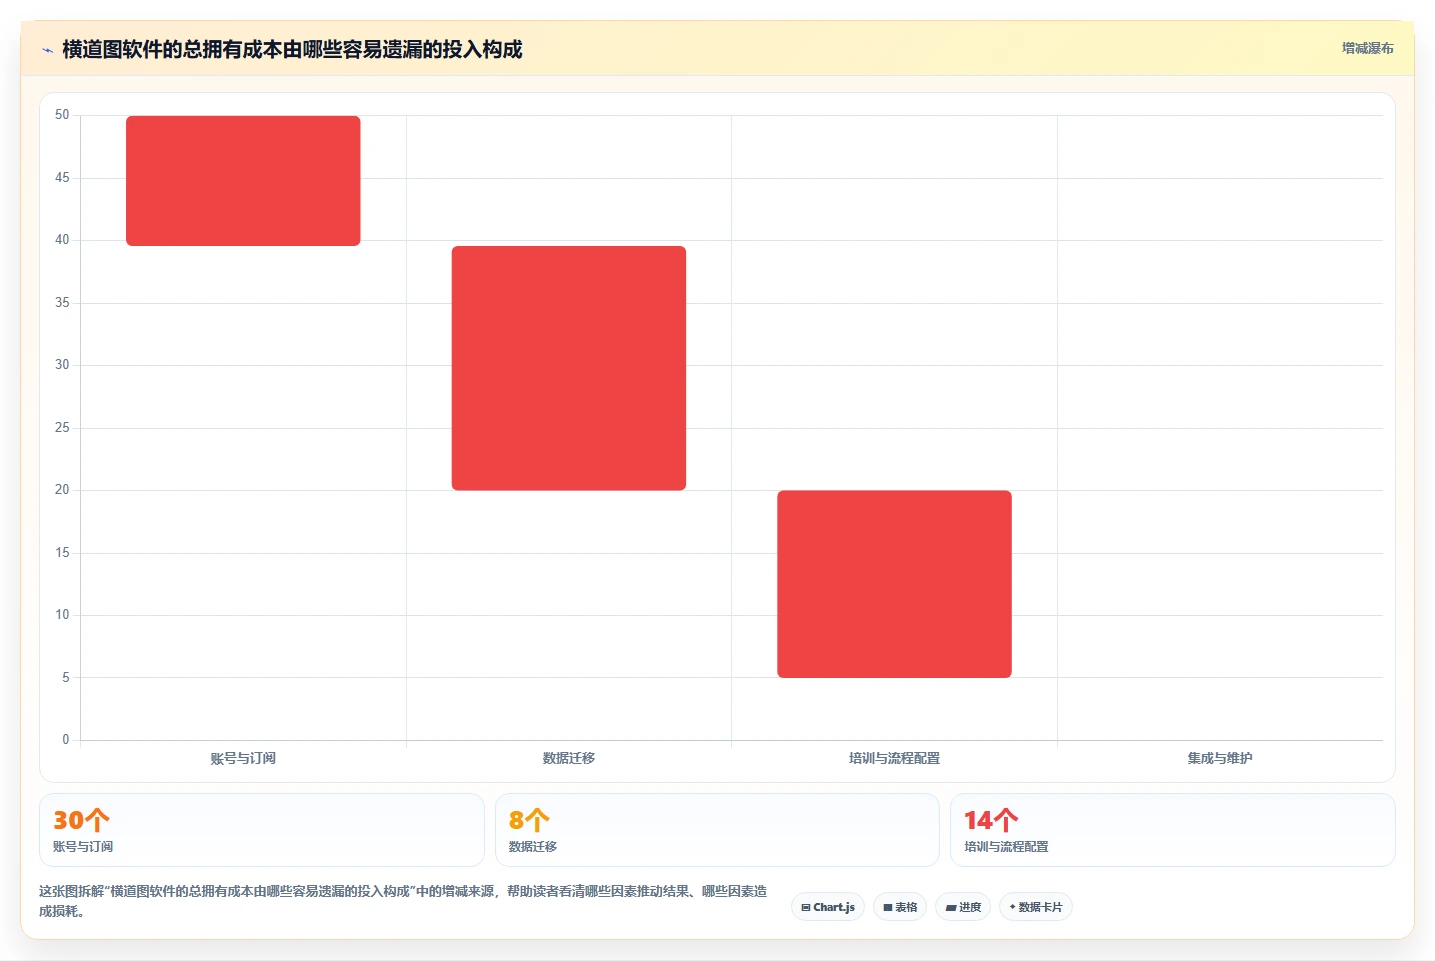Click the chart title 横道图软件的总拥有成本

(292, 49)
